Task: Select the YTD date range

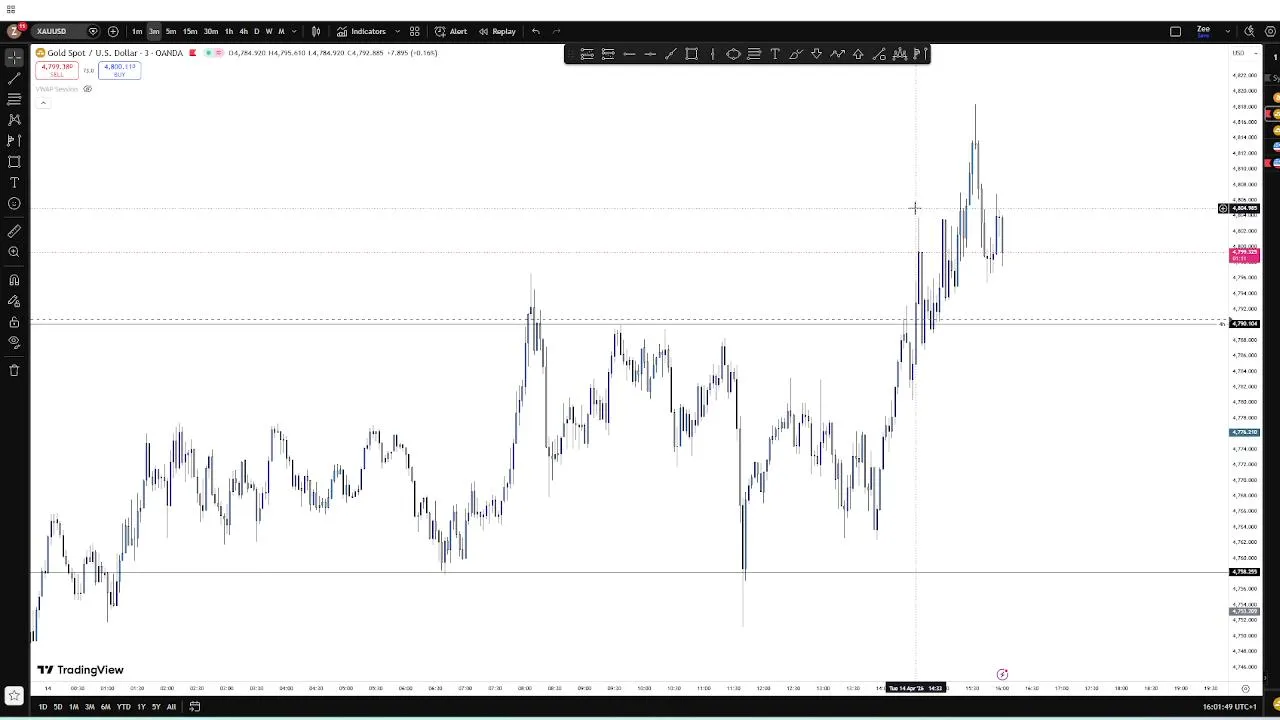Action: click(x=123, y=707)
